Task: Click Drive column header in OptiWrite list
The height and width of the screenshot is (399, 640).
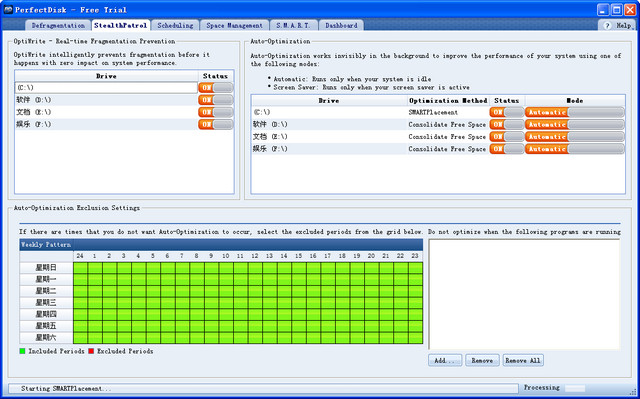Action: tap(106, 76)
